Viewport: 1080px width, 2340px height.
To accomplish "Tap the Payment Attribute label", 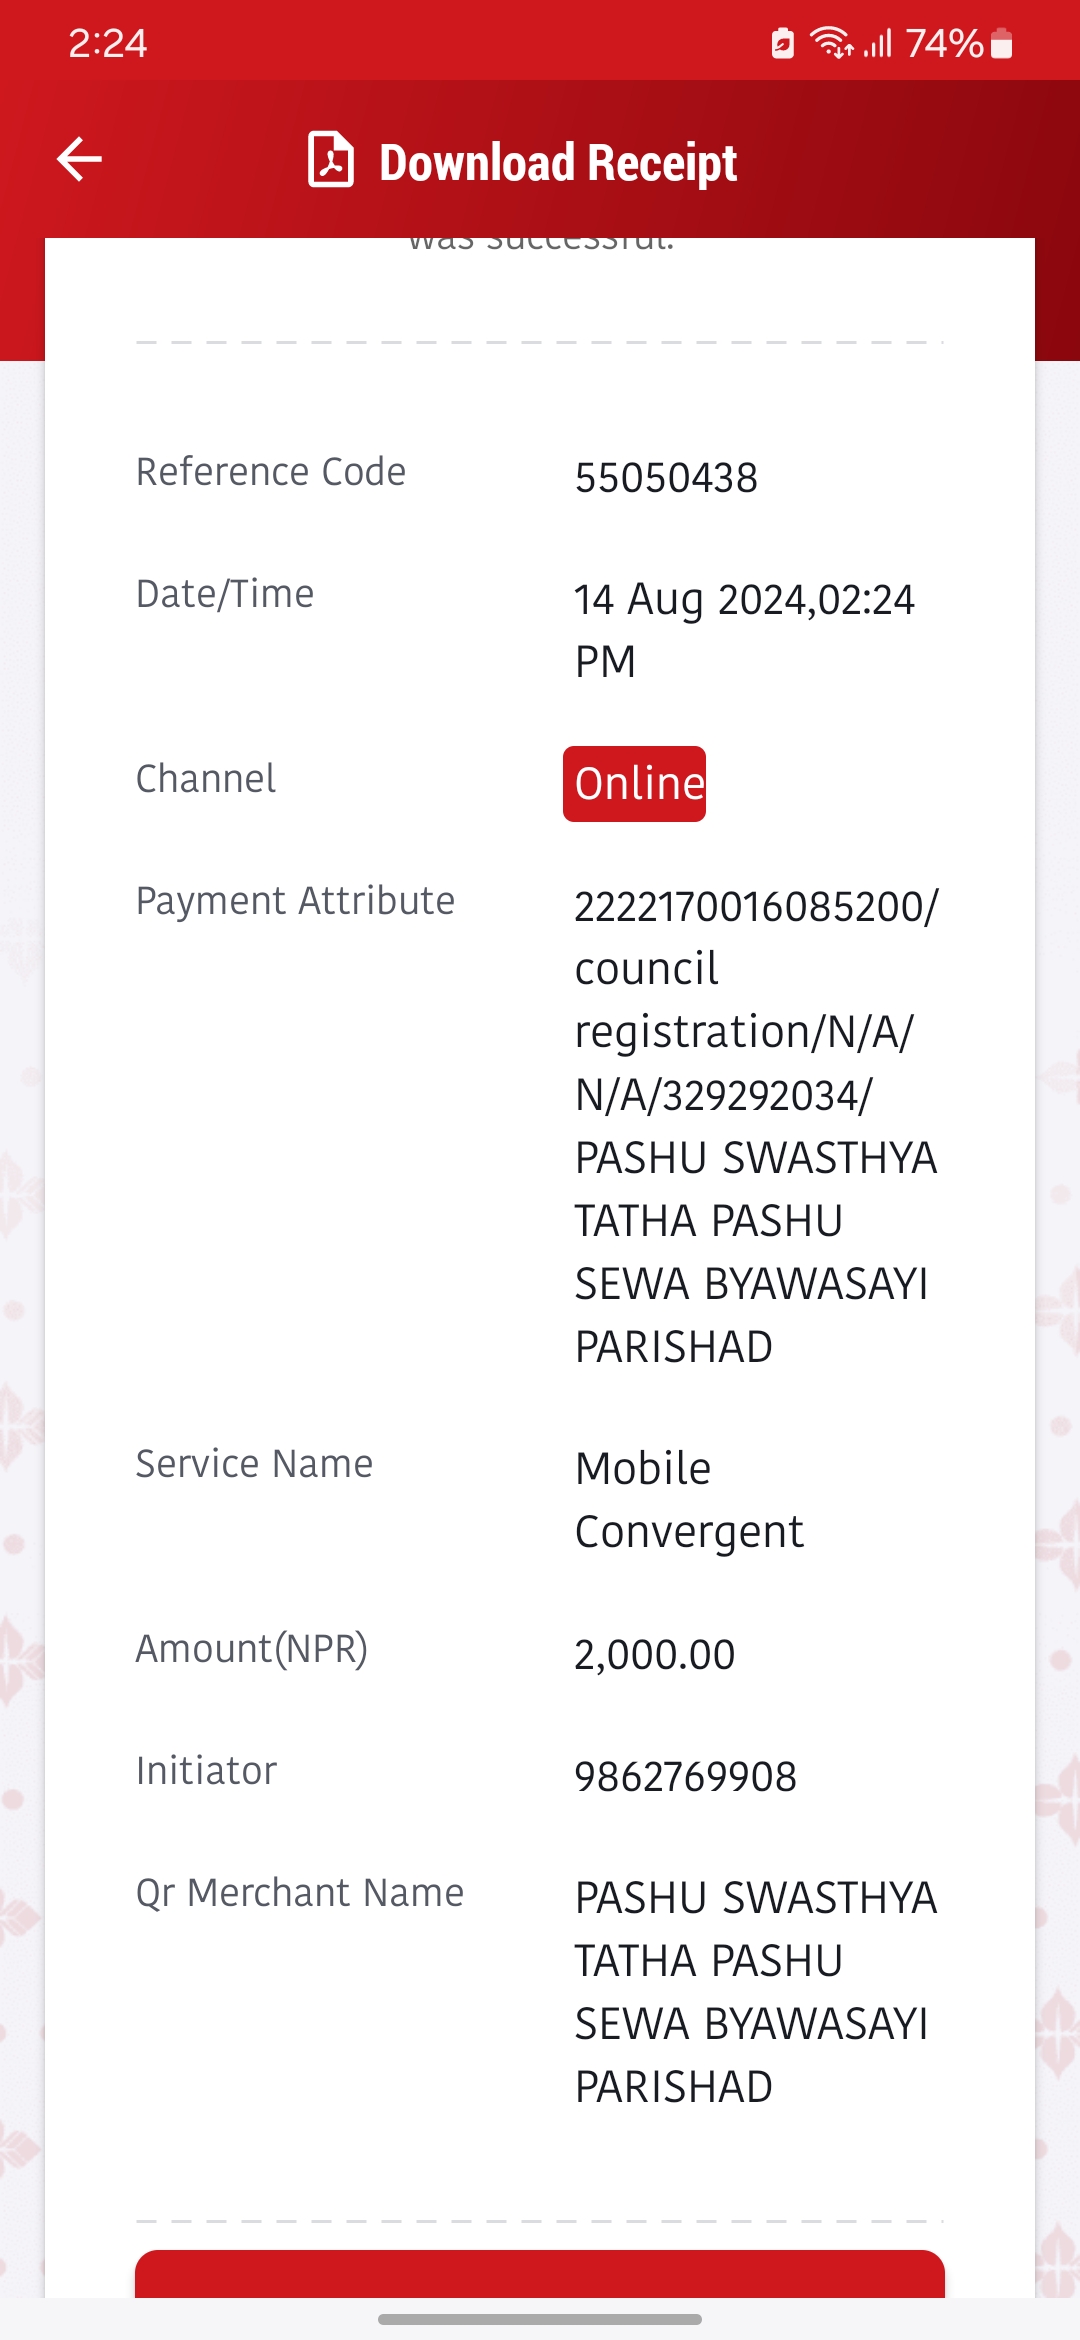I will pos(295,901).
